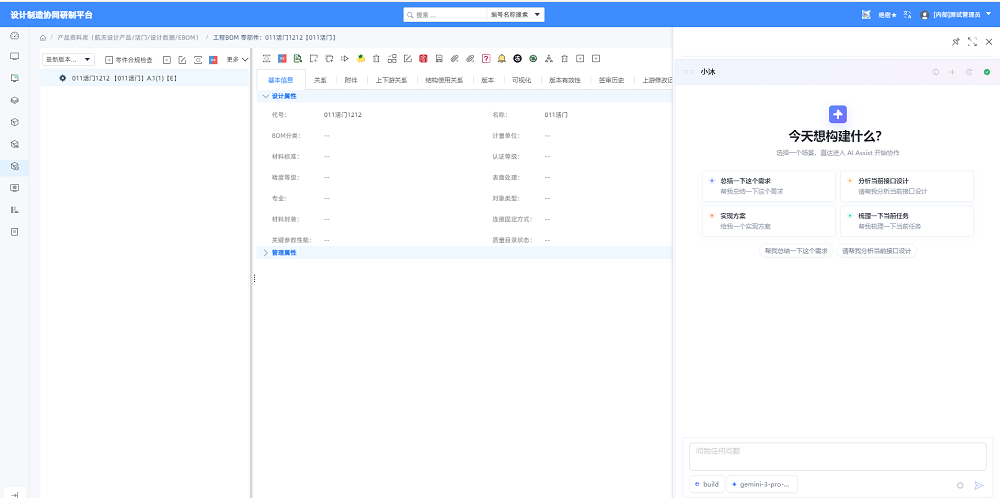
Task: Click the yellow bell notification icon
Action: (x=502, y=59)
